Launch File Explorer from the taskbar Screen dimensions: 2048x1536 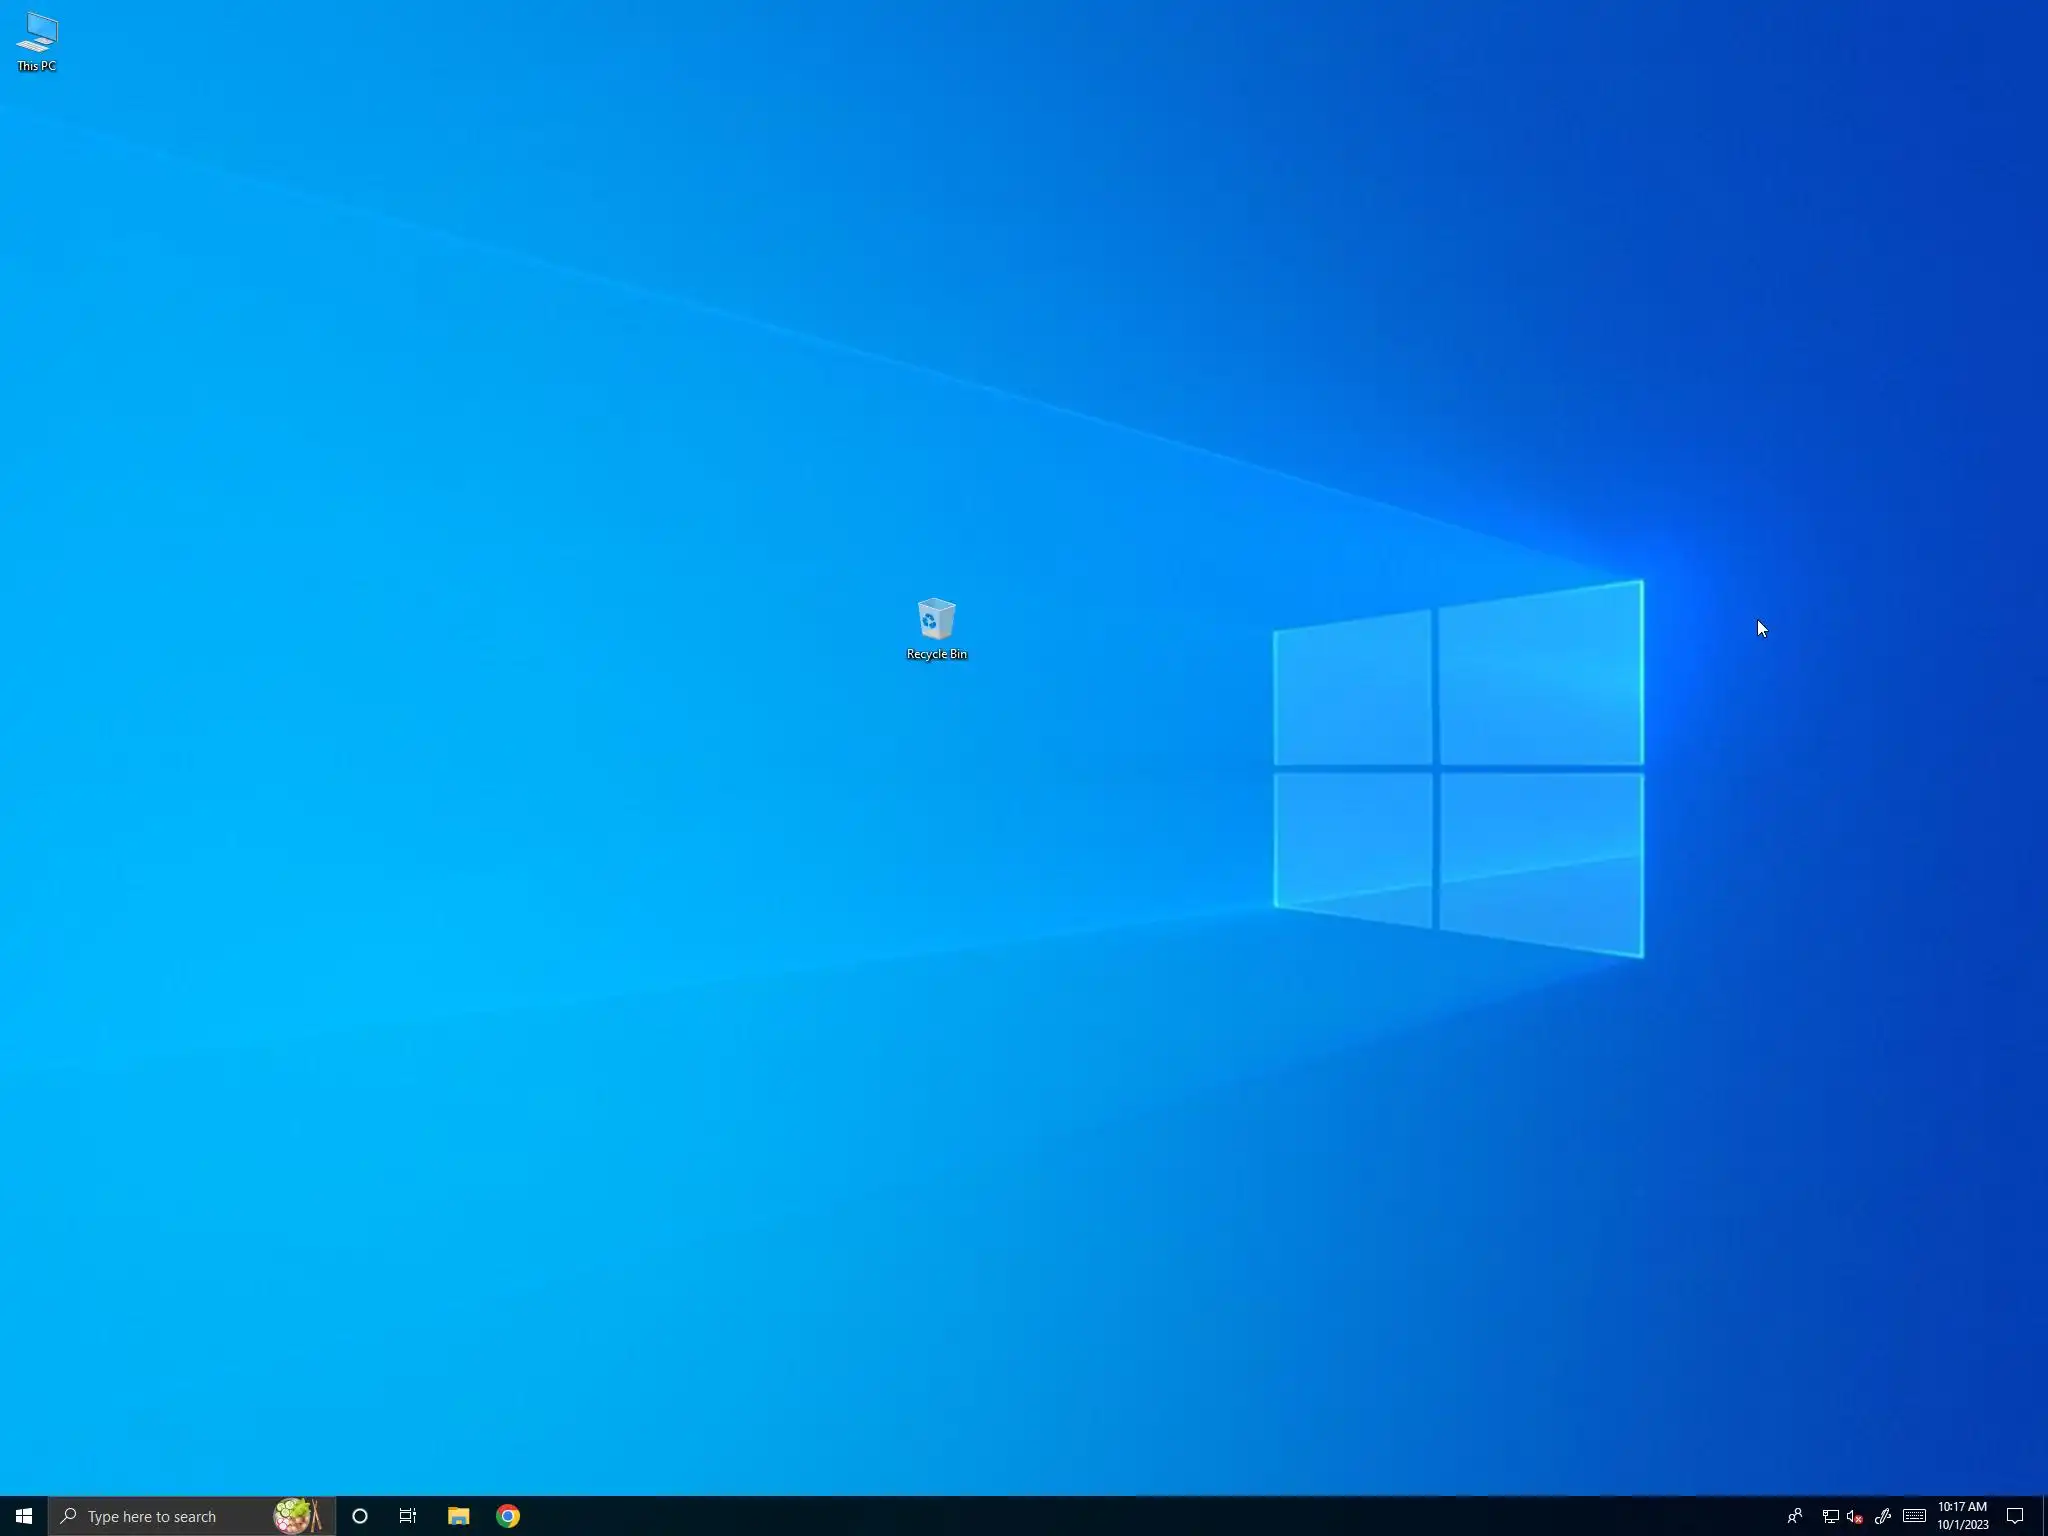pyautogui.click(x=458, y=1516)
